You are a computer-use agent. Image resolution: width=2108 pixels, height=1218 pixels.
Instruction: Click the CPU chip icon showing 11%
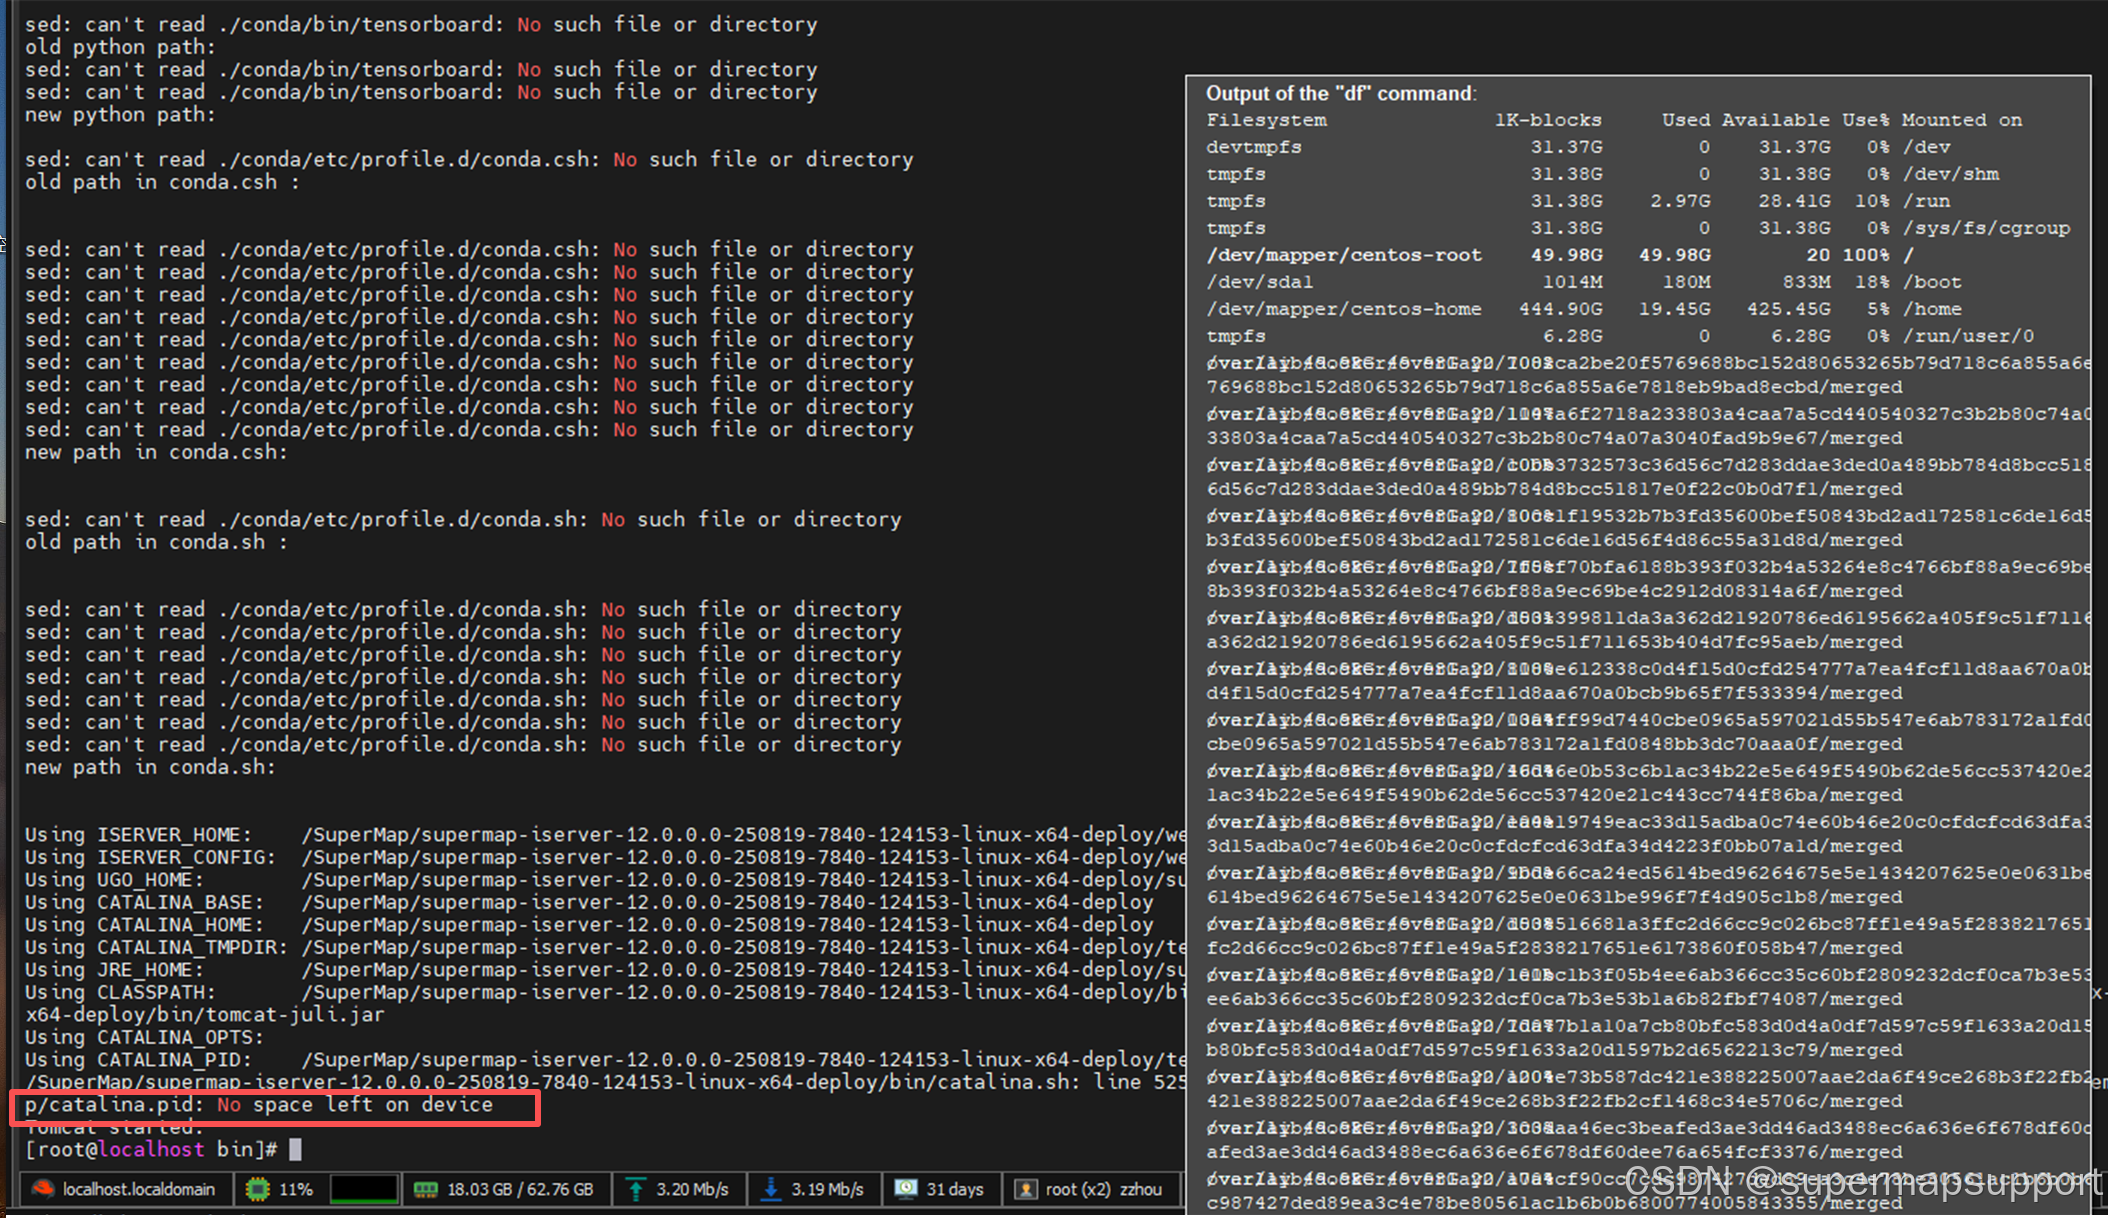coord(258,1189)
